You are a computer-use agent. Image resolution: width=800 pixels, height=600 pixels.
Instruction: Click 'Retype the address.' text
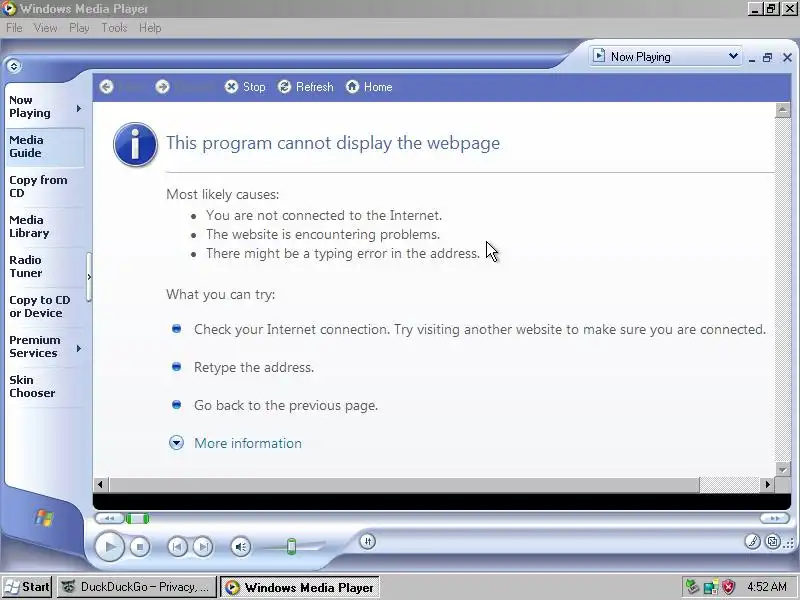(x=254, y=367)
